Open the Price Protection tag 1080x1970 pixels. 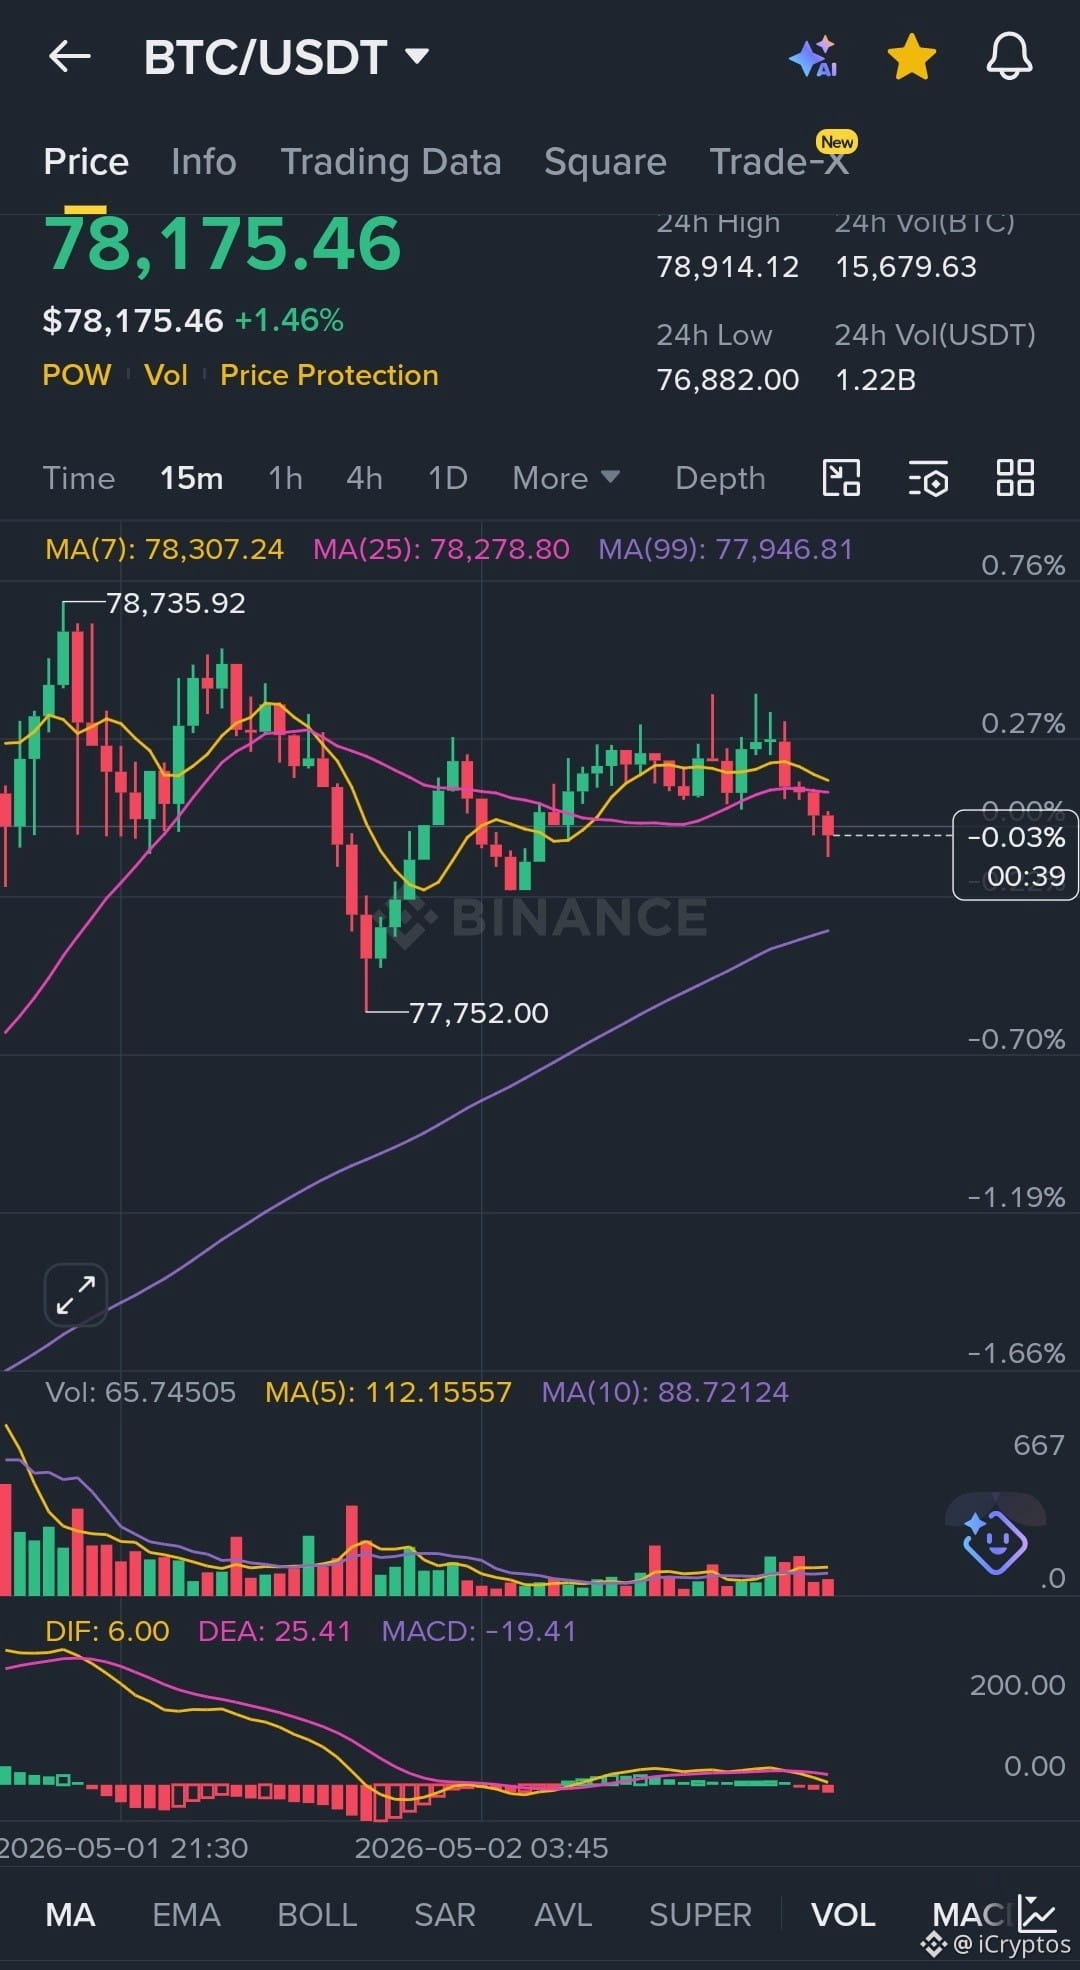coord(329,375)
